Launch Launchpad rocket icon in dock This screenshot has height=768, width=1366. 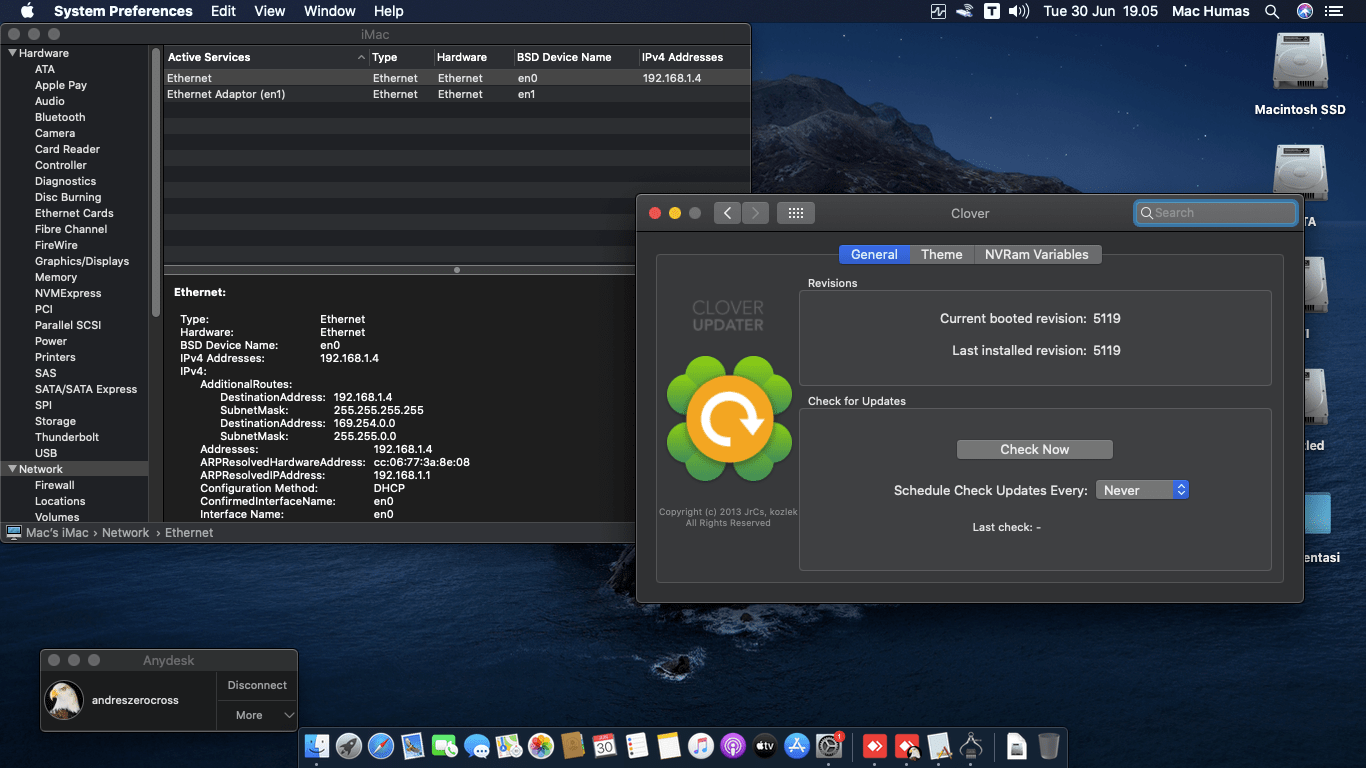[349, 746]
